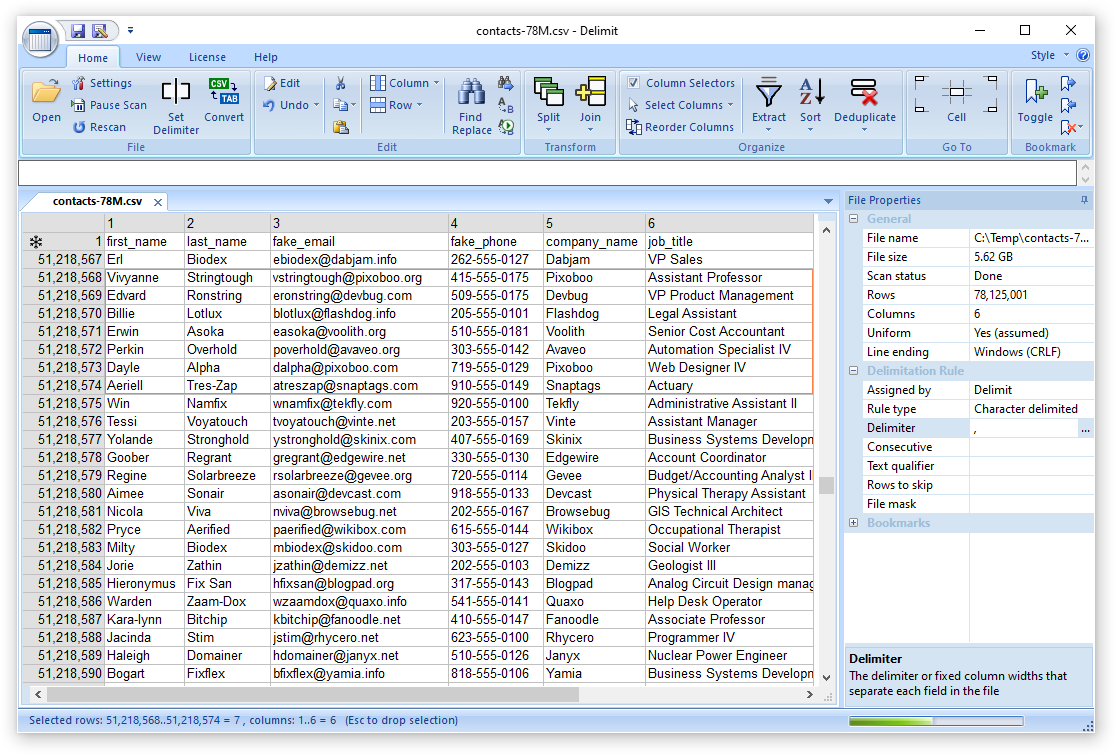Click the Split columns icon
This screenshot has height=755, width=1116.
coord(548,92)
